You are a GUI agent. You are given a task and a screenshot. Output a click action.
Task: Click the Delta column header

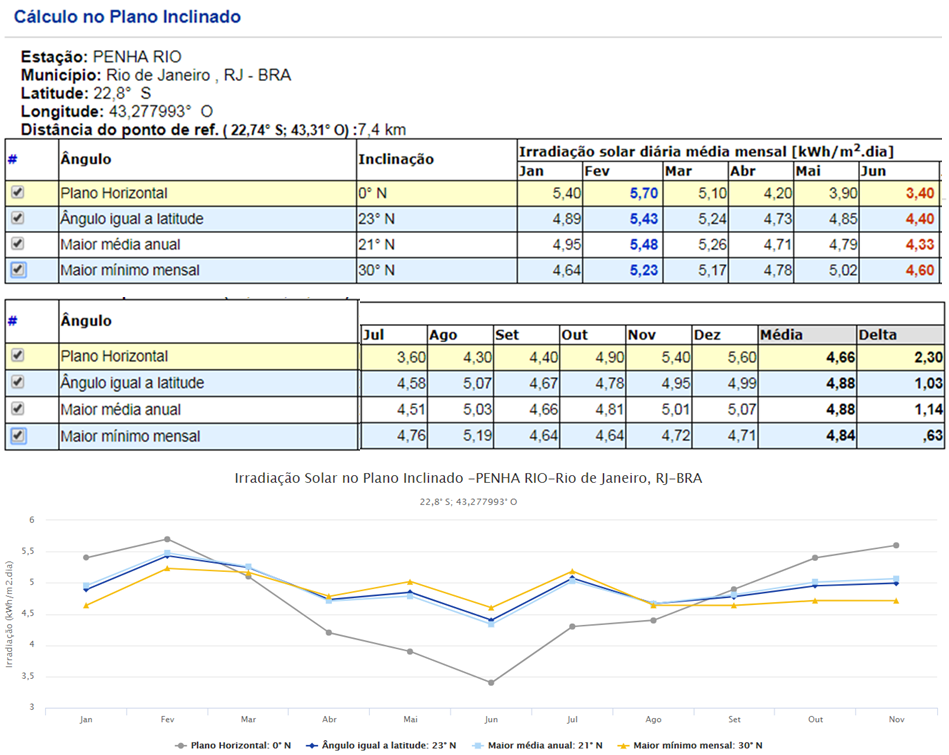click(877, 335)
